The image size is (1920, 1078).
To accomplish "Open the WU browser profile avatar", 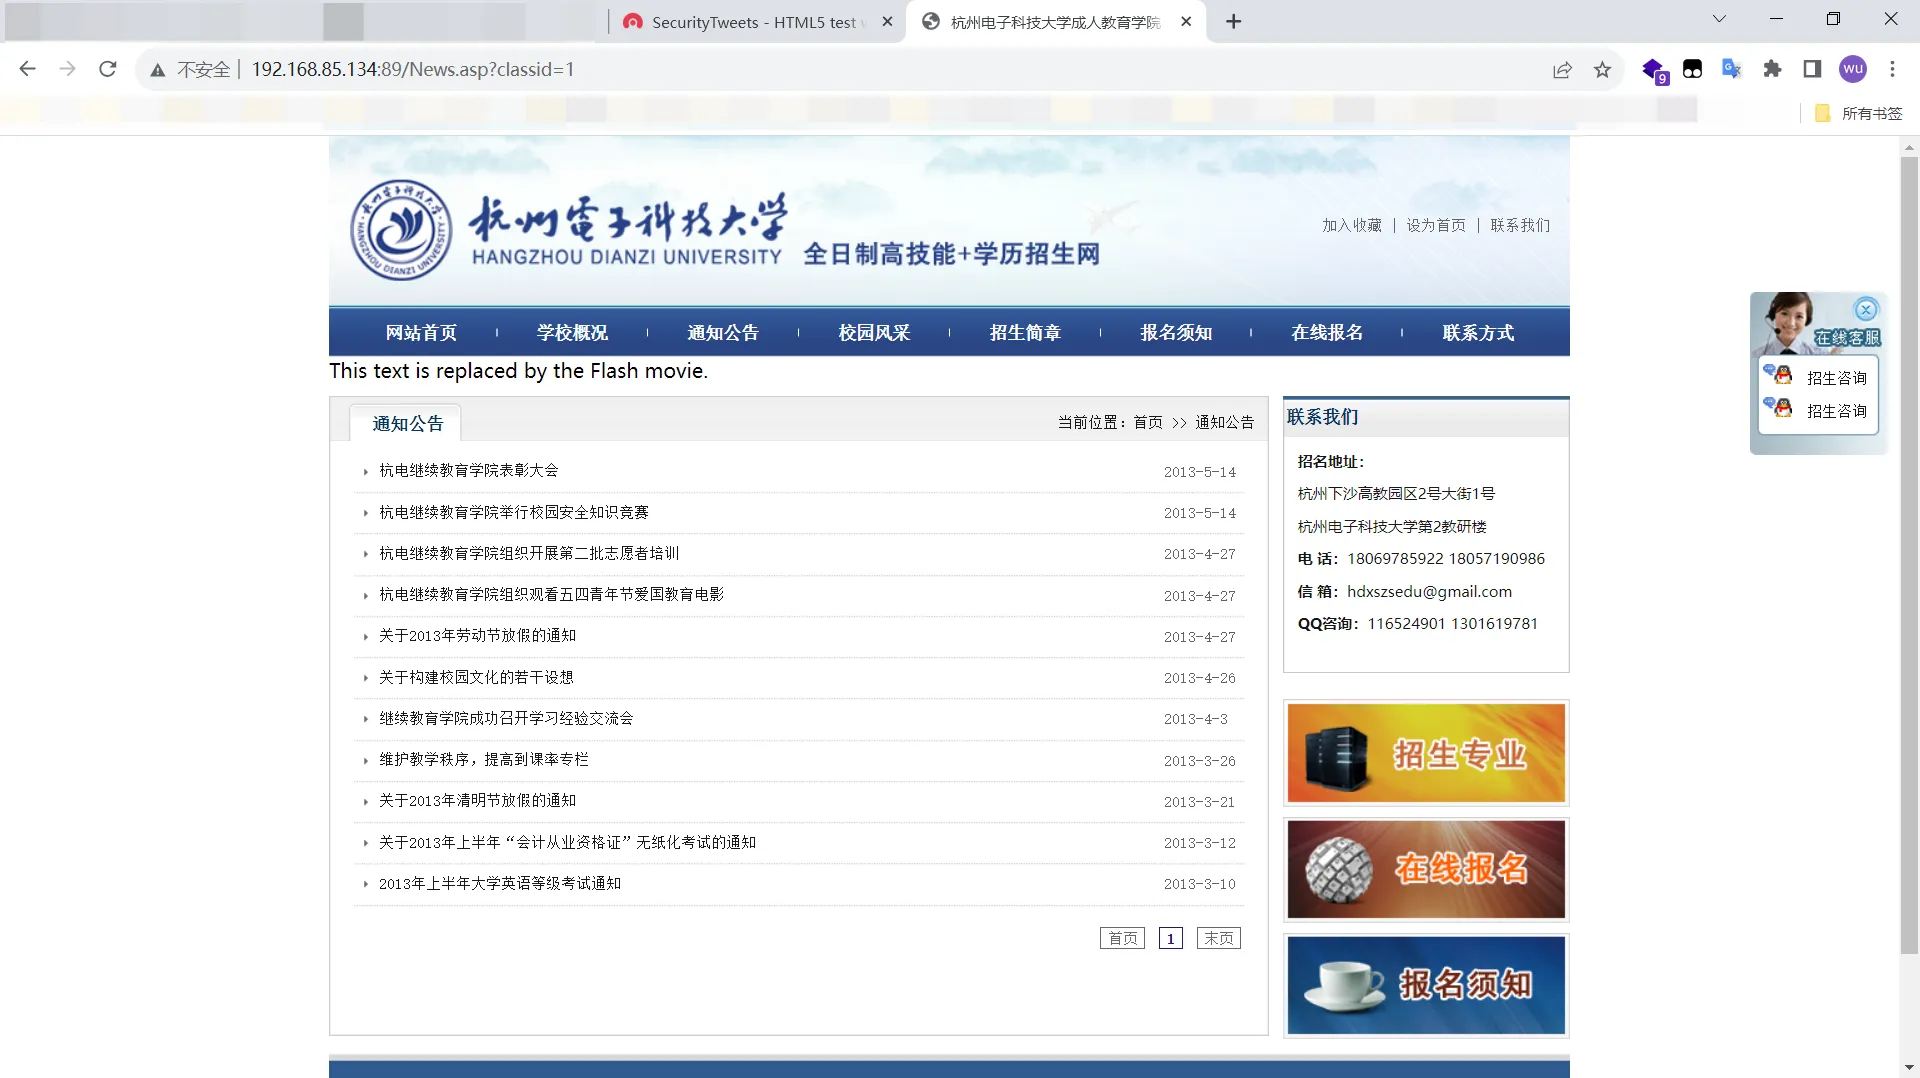I will pyautogui.click(x=1853, y=69).
